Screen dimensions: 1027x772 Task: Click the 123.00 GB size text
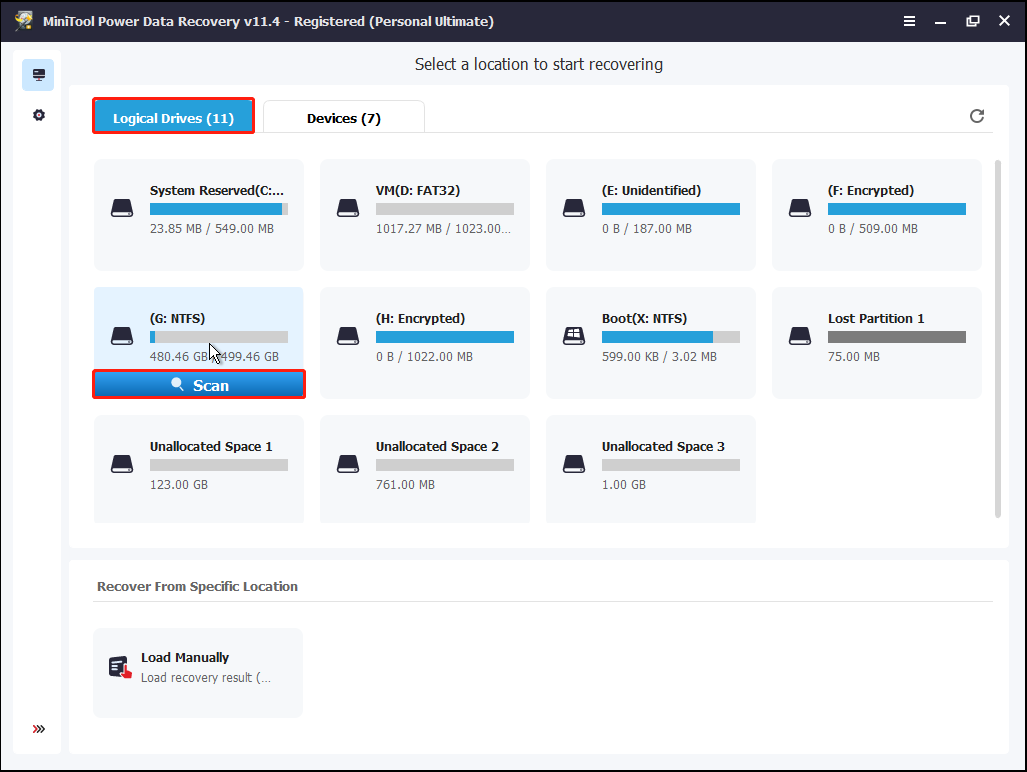[179, 485]
